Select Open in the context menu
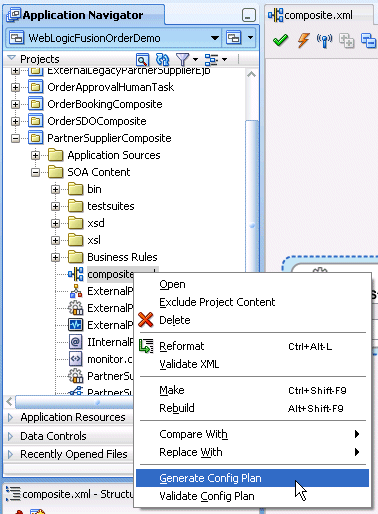This screenshot has height=514, width=378. point(252,284)
